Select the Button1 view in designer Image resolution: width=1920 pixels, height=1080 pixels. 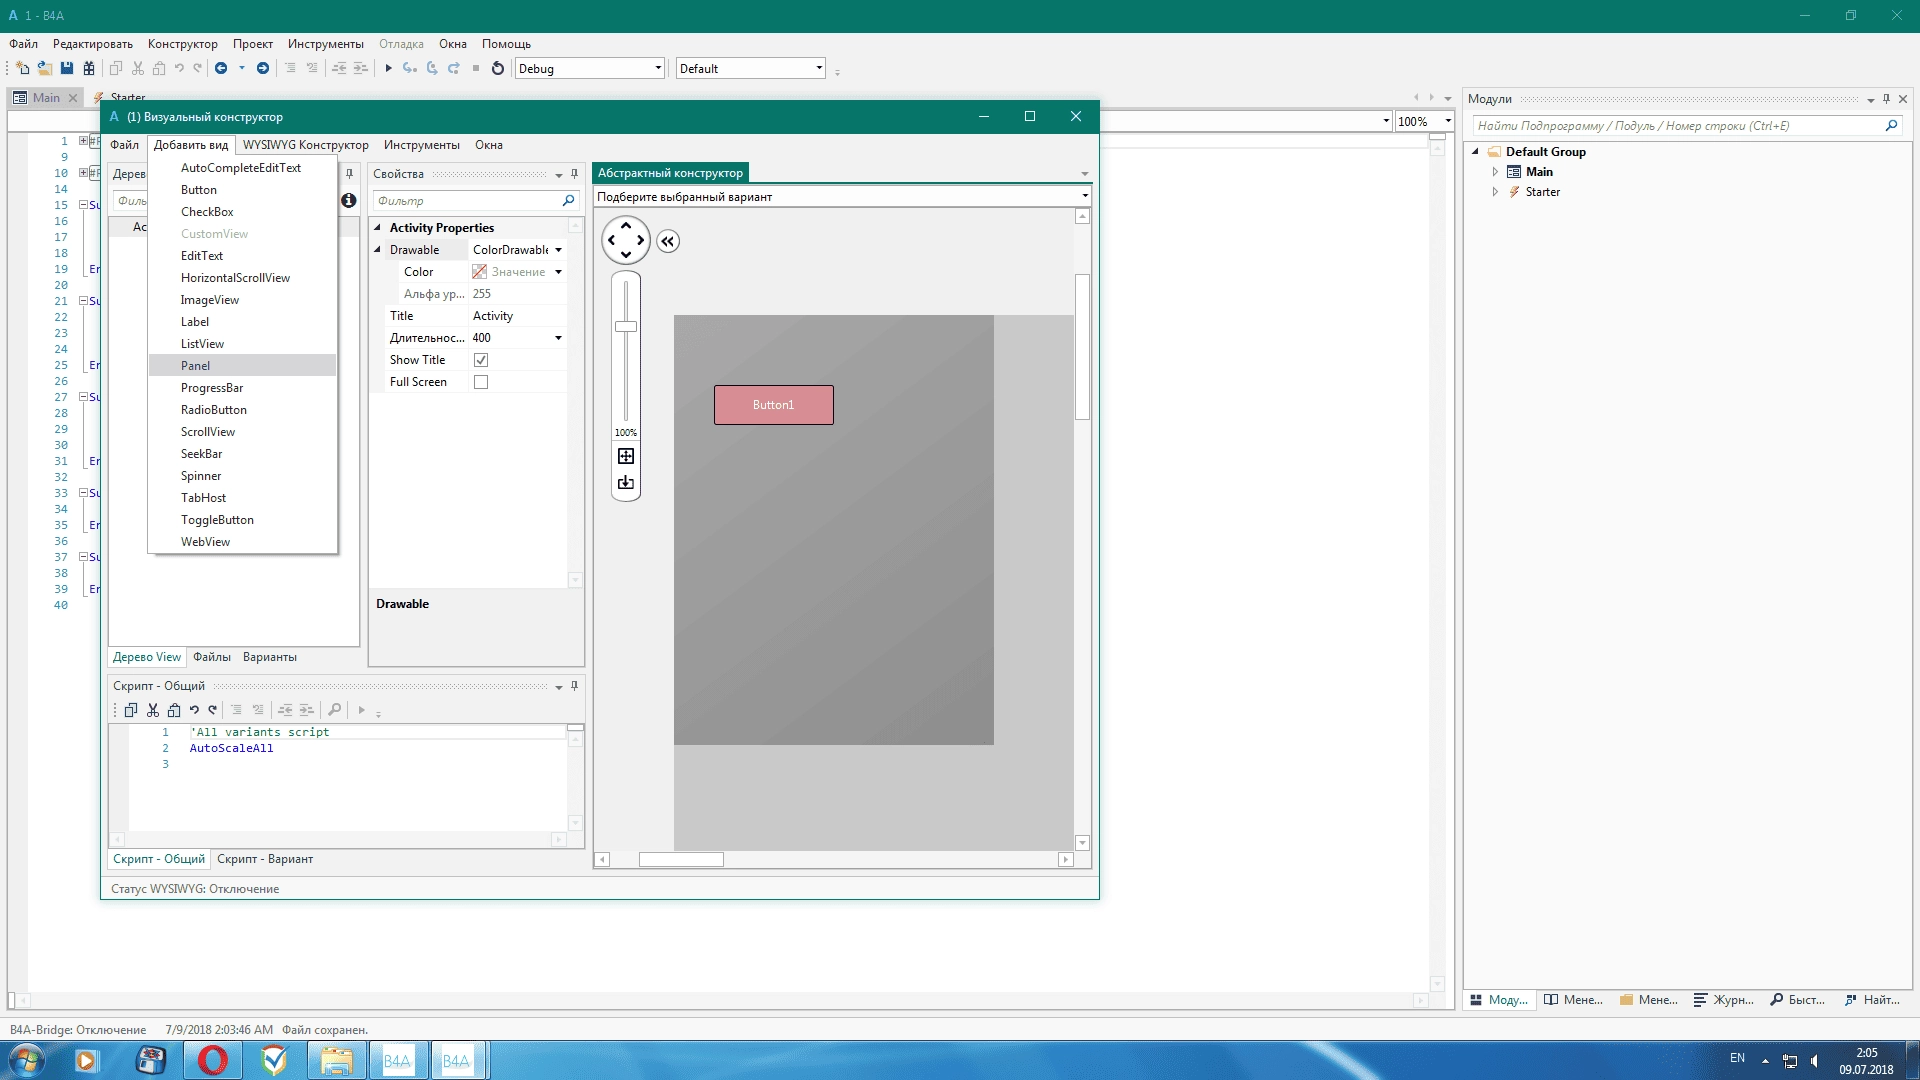(x=773, y=405)
